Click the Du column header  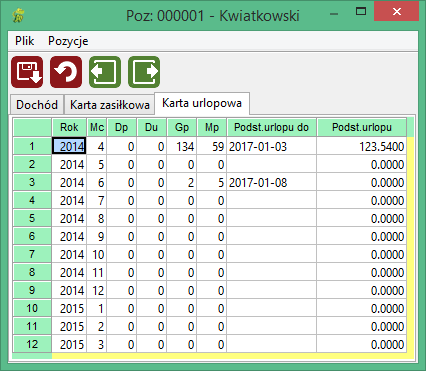151,127
